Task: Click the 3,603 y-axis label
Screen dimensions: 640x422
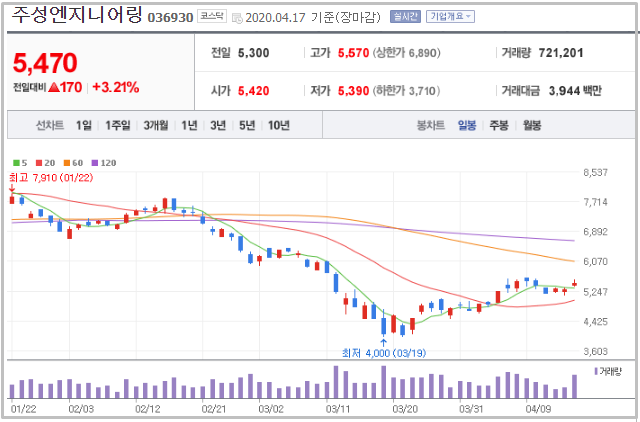Action: click(596, 351)
